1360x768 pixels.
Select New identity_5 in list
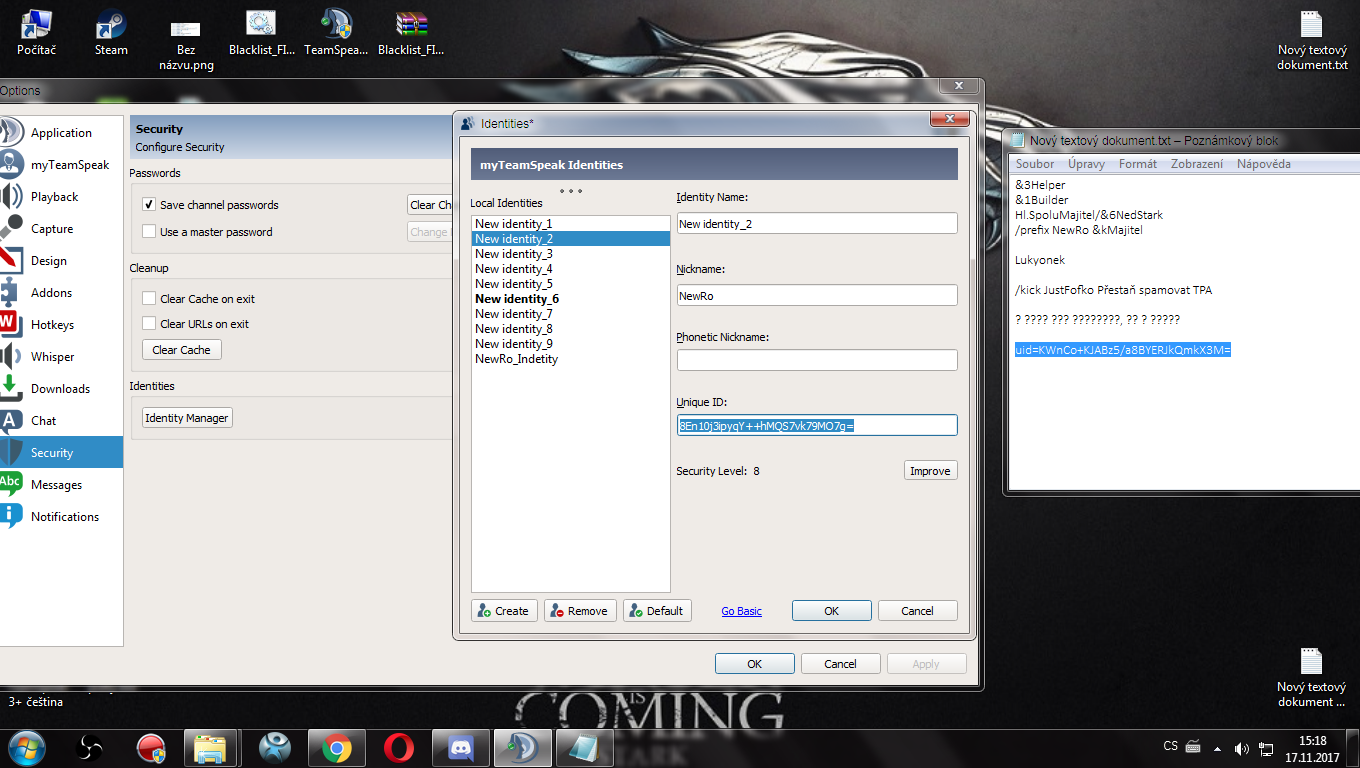(570, 284)
